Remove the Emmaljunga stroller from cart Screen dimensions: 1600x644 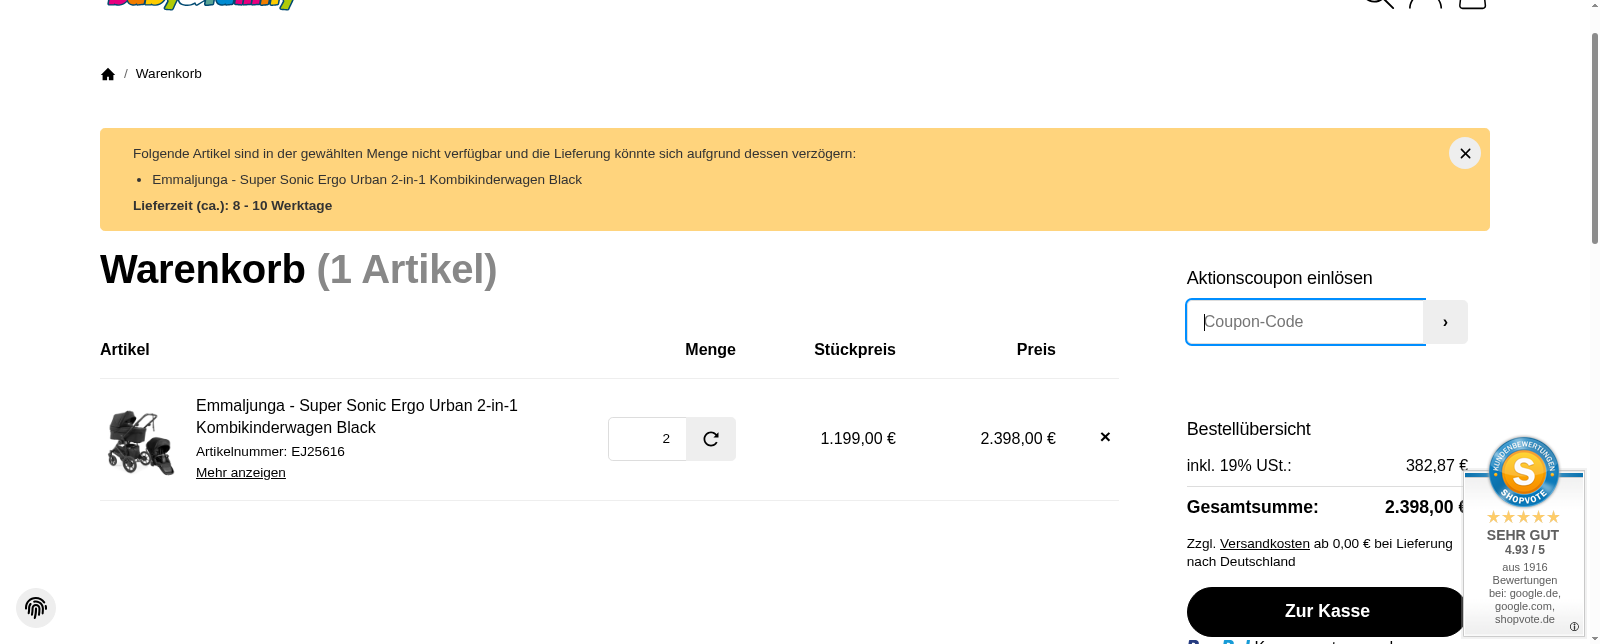1105,437
